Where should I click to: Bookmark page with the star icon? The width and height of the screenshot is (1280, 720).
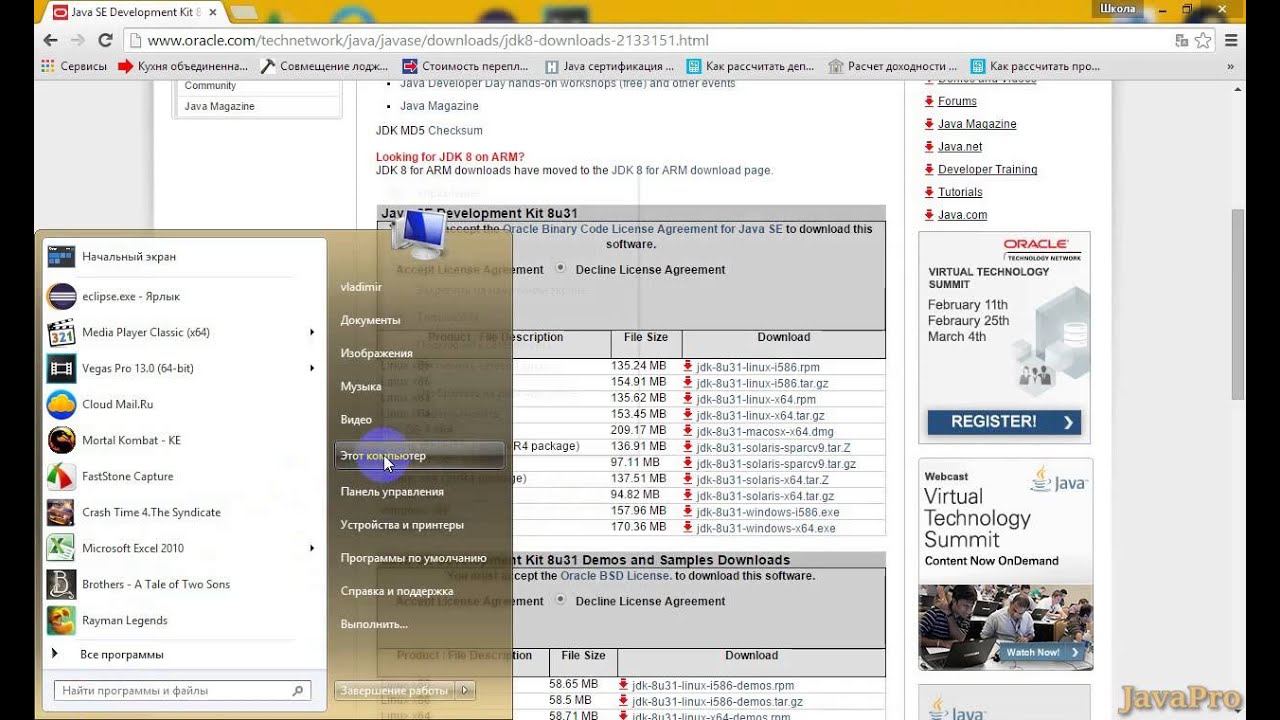[1203, 41]
